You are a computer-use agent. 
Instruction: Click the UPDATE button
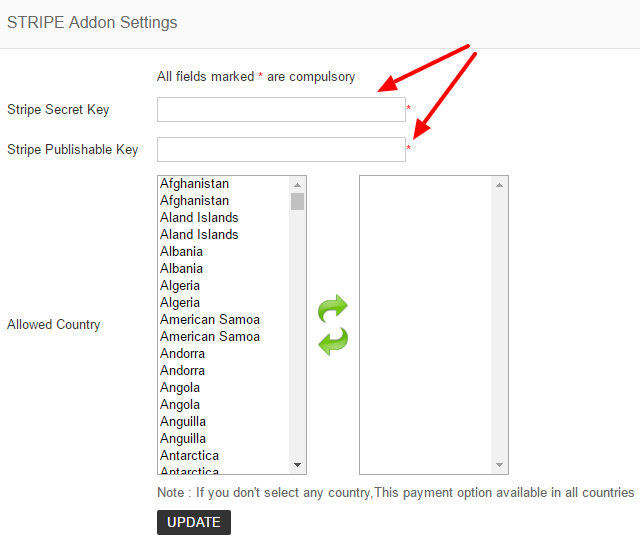coord(194,522)
